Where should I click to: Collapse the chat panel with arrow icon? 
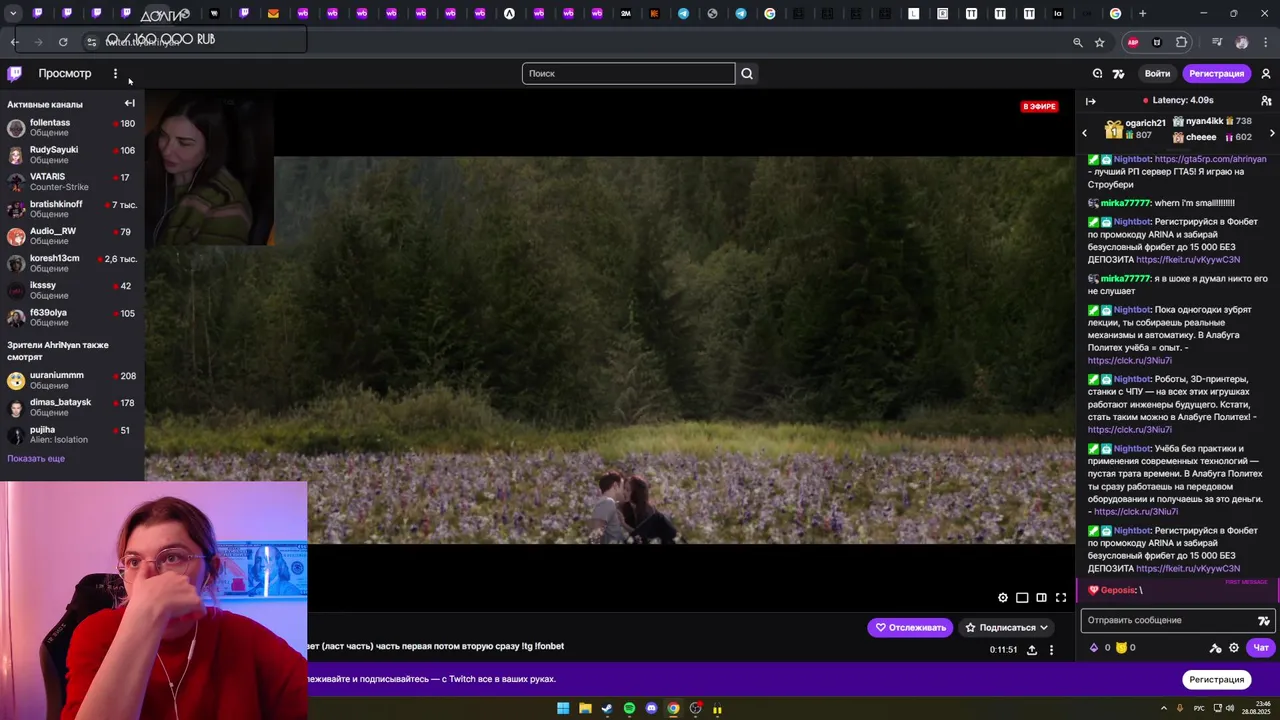tap(1091, 101)
